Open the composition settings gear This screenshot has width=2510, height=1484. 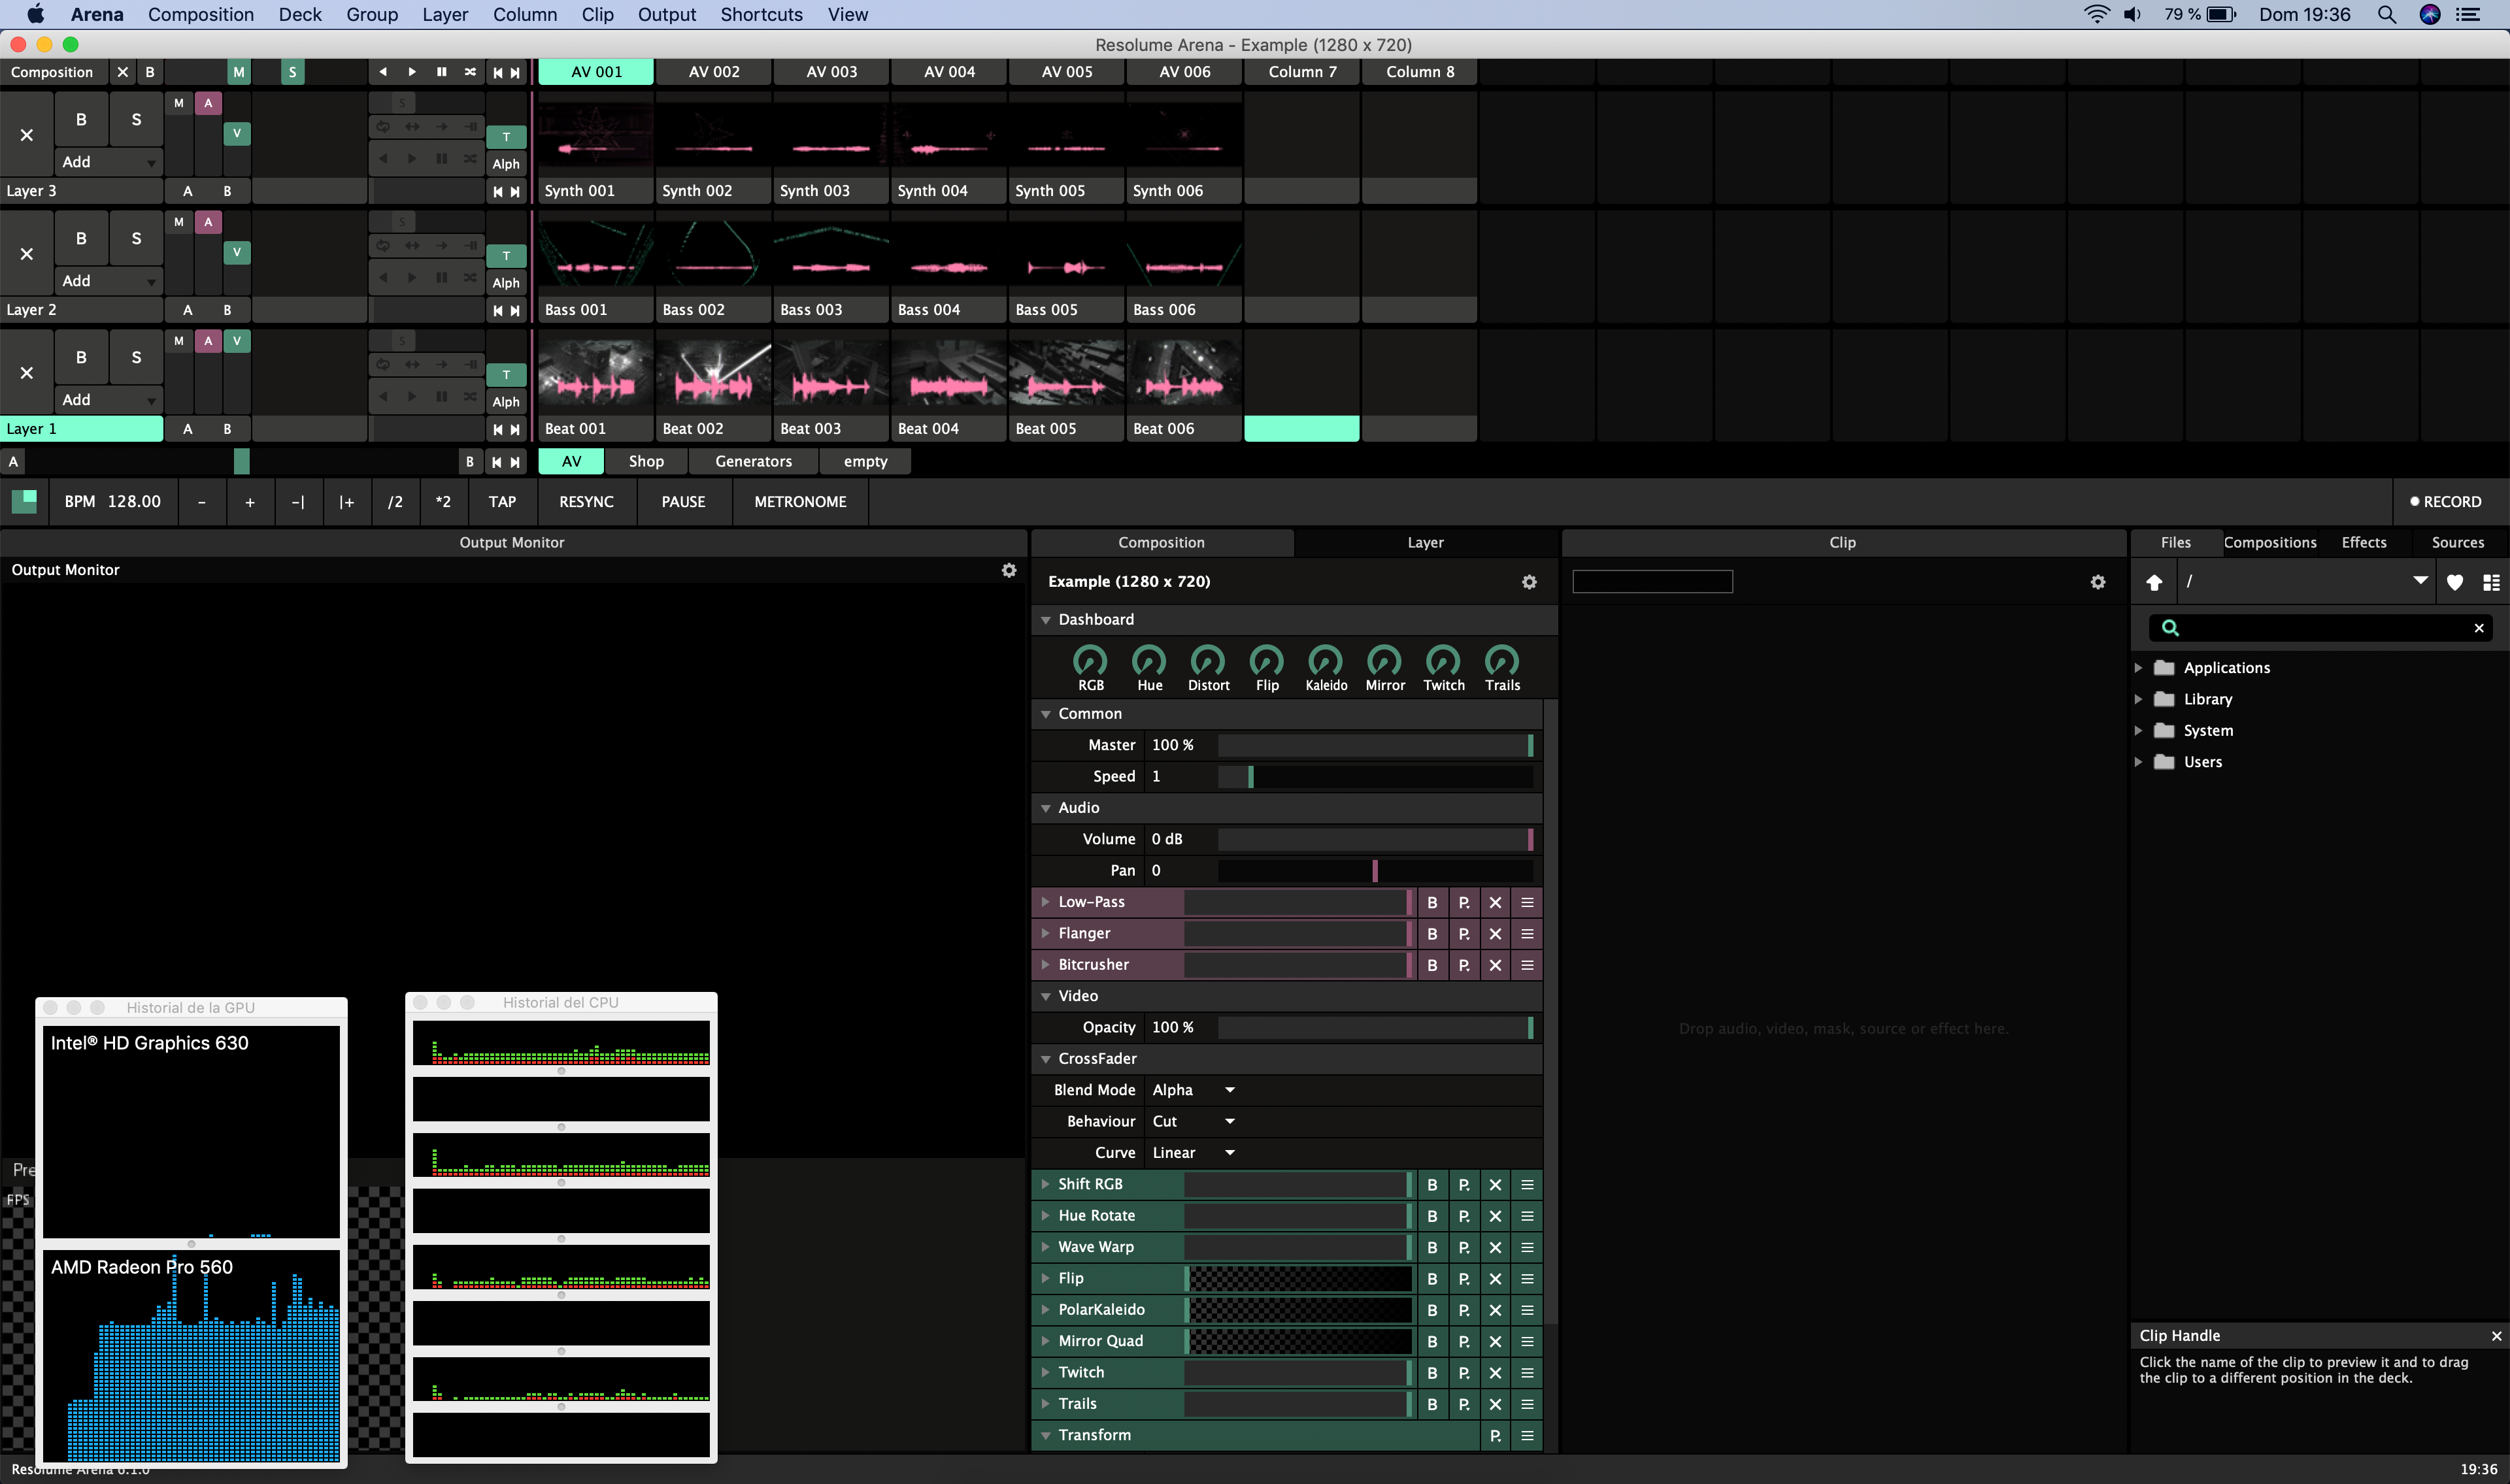tap(1529, 582)
